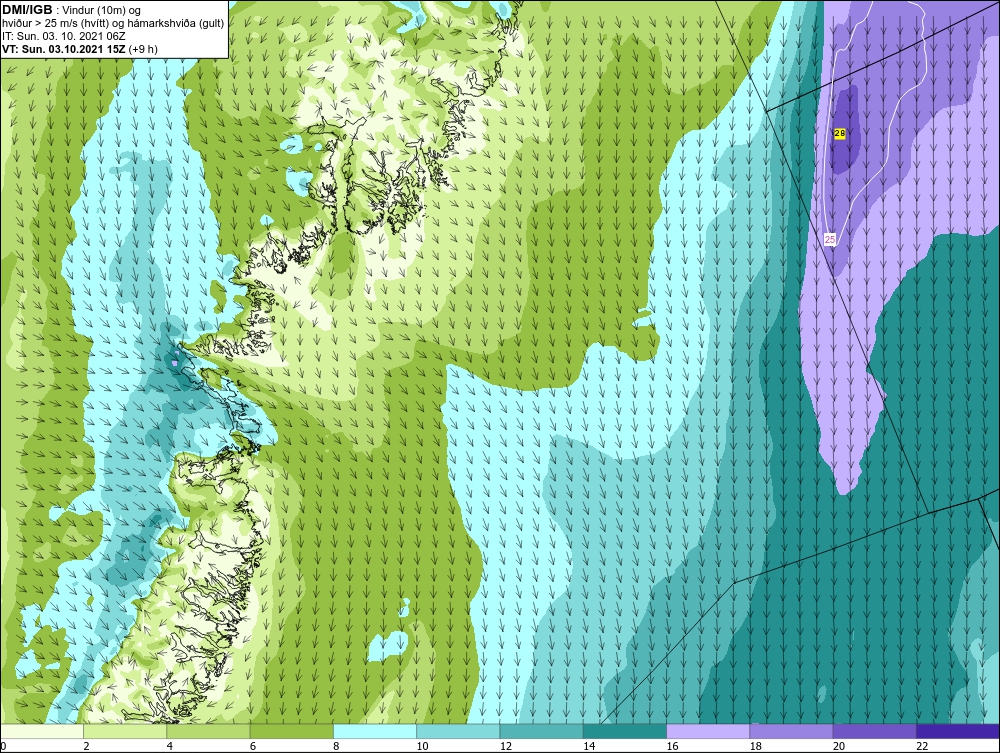Click the 14–16 m/s dark teal legend swatch
The height and width of the screenshot is (753, 1000).
pyautogui.click(x=624, y=731)
